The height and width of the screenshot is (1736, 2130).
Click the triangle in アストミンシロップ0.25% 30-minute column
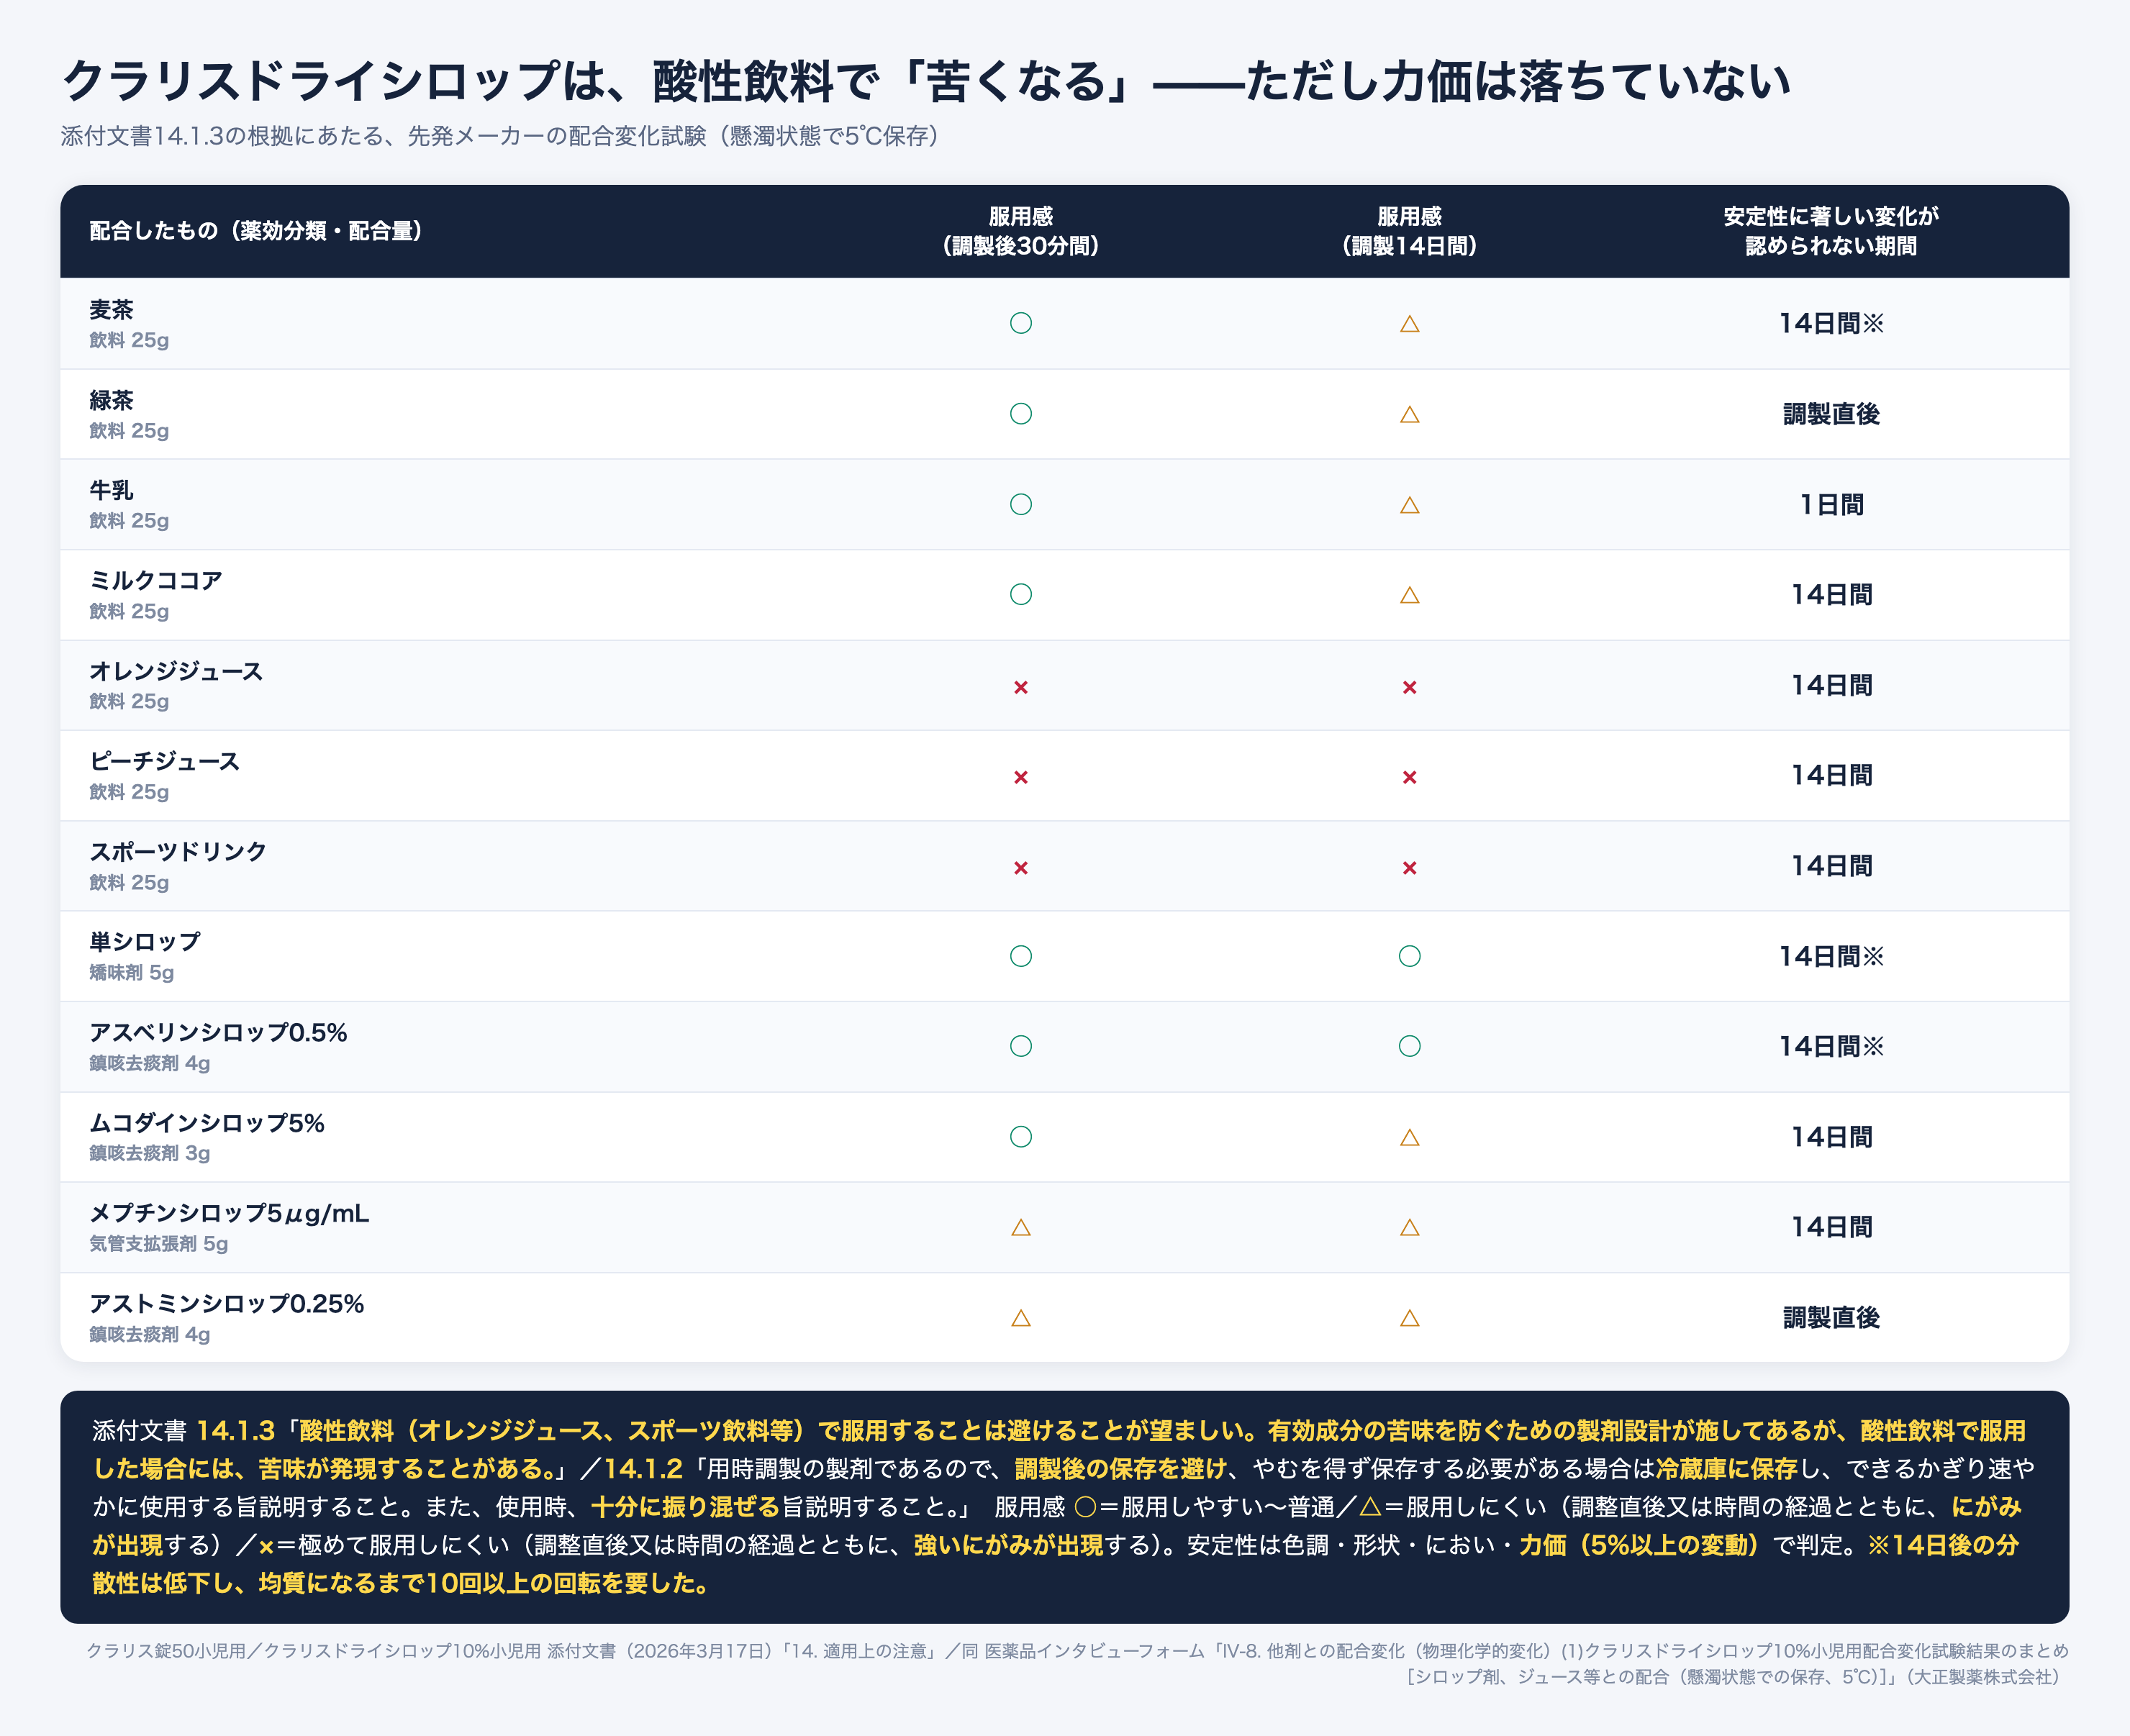click(x=1020, y=1318)
